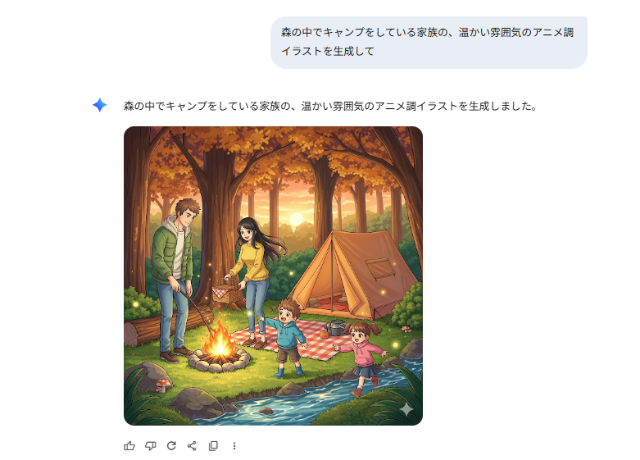The image size is (640, 460).
Task: Click the thumbs down bad response icon
Action: pos(150,446)
